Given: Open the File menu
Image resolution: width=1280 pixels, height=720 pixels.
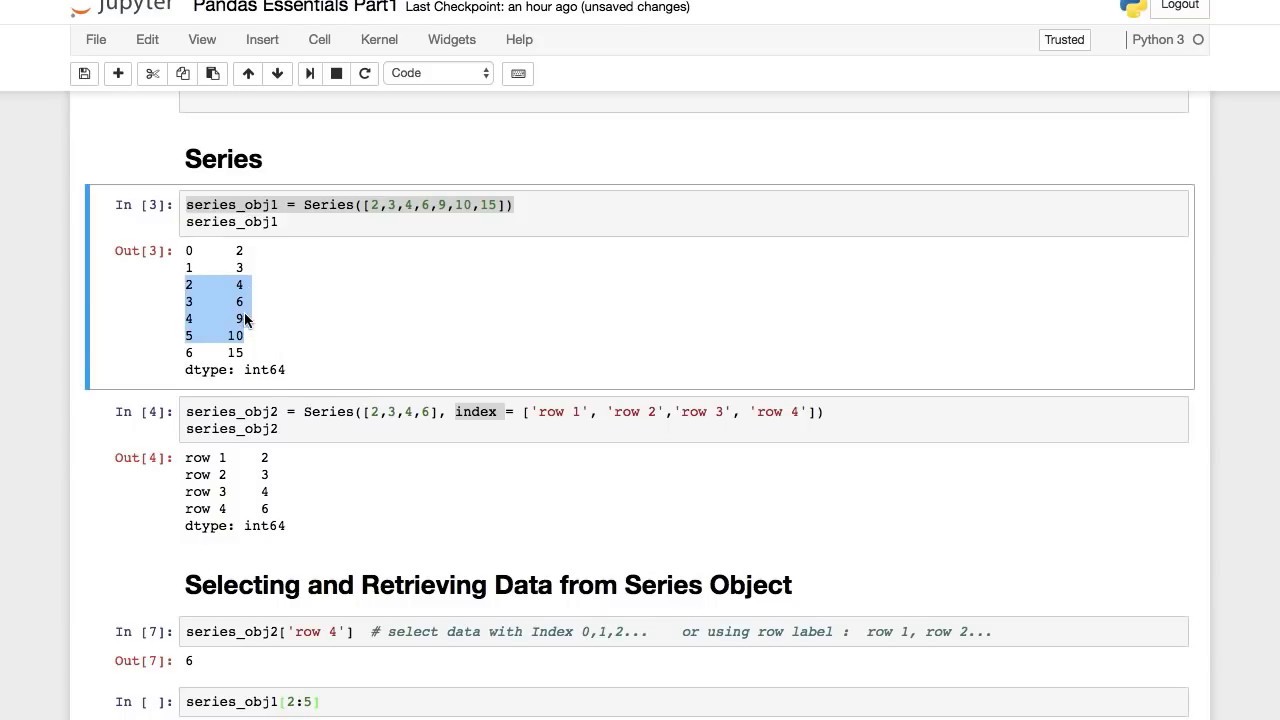Looking at the screenshot, I should pyautogui.click(x=96, y=40).
